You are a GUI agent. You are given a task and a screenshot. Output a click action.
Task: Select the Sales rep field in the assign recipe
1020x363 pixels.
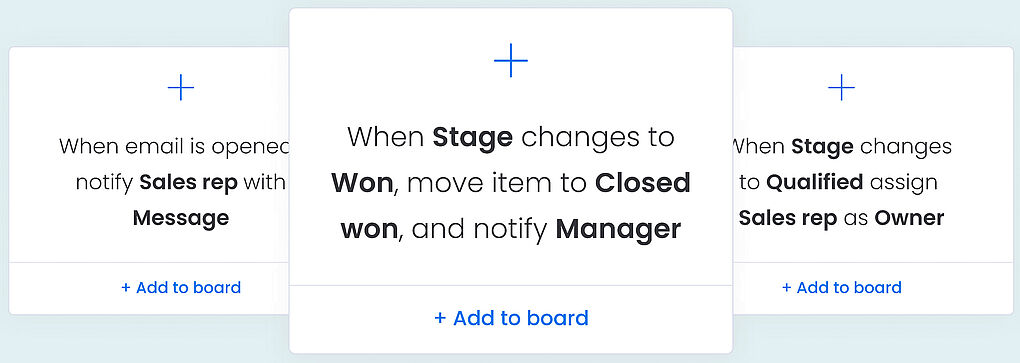tap(788, 219)
